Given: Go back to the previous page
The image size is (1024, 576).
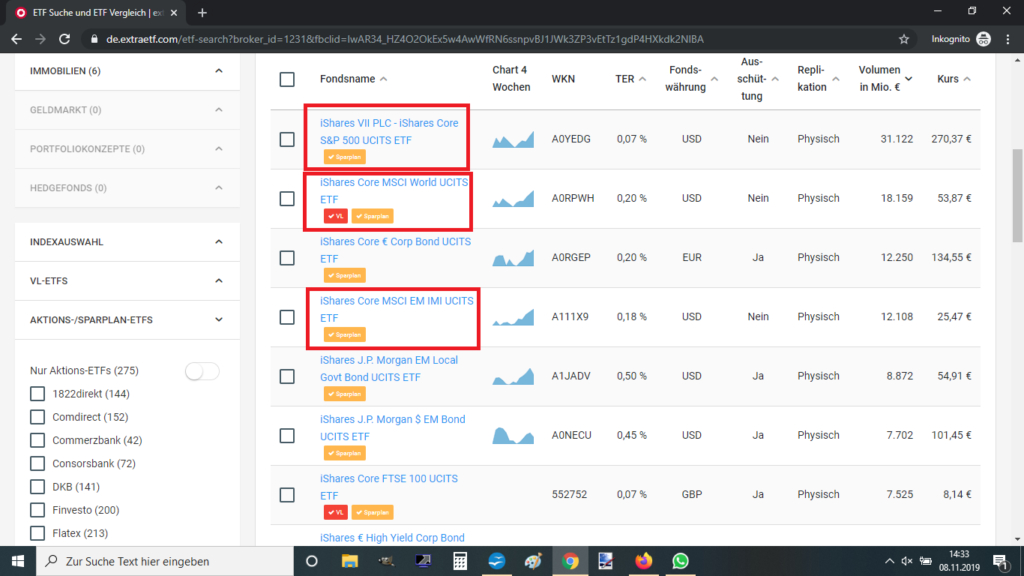Looking at the screenshot, I should pyautogui.click(x=16, y=39).
